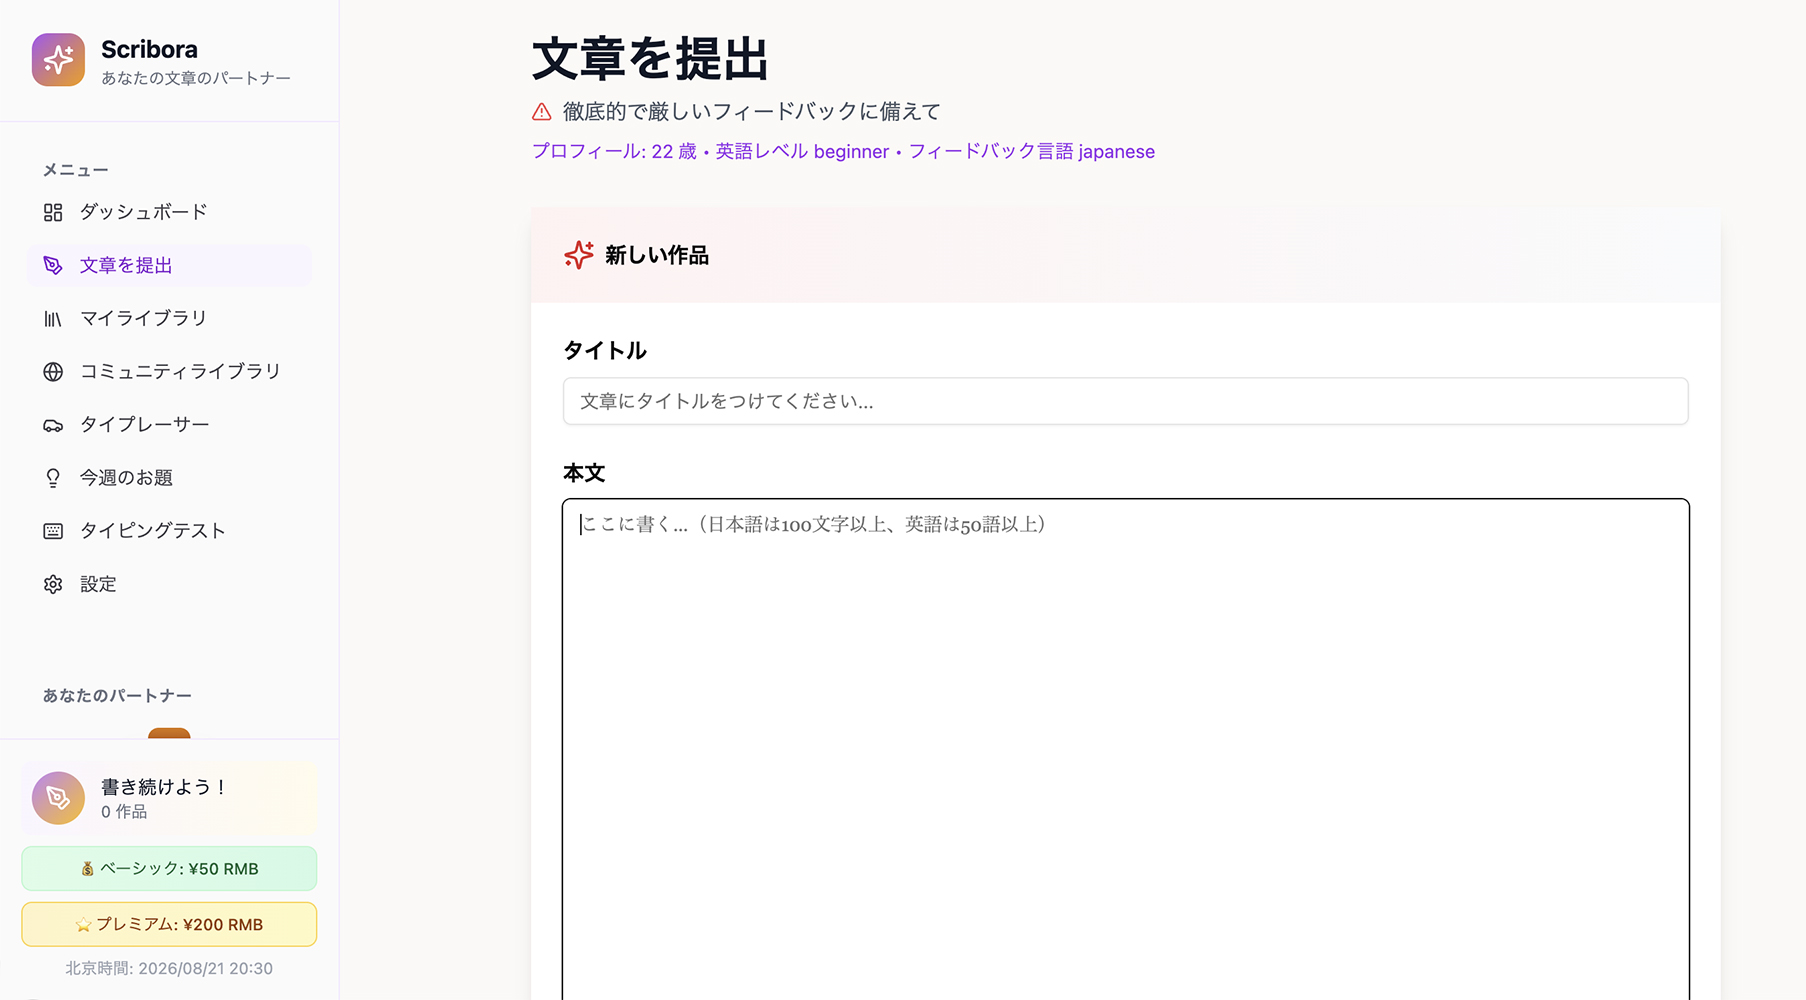Click the keyboard icon for タイピングテスト

[53, 531]
